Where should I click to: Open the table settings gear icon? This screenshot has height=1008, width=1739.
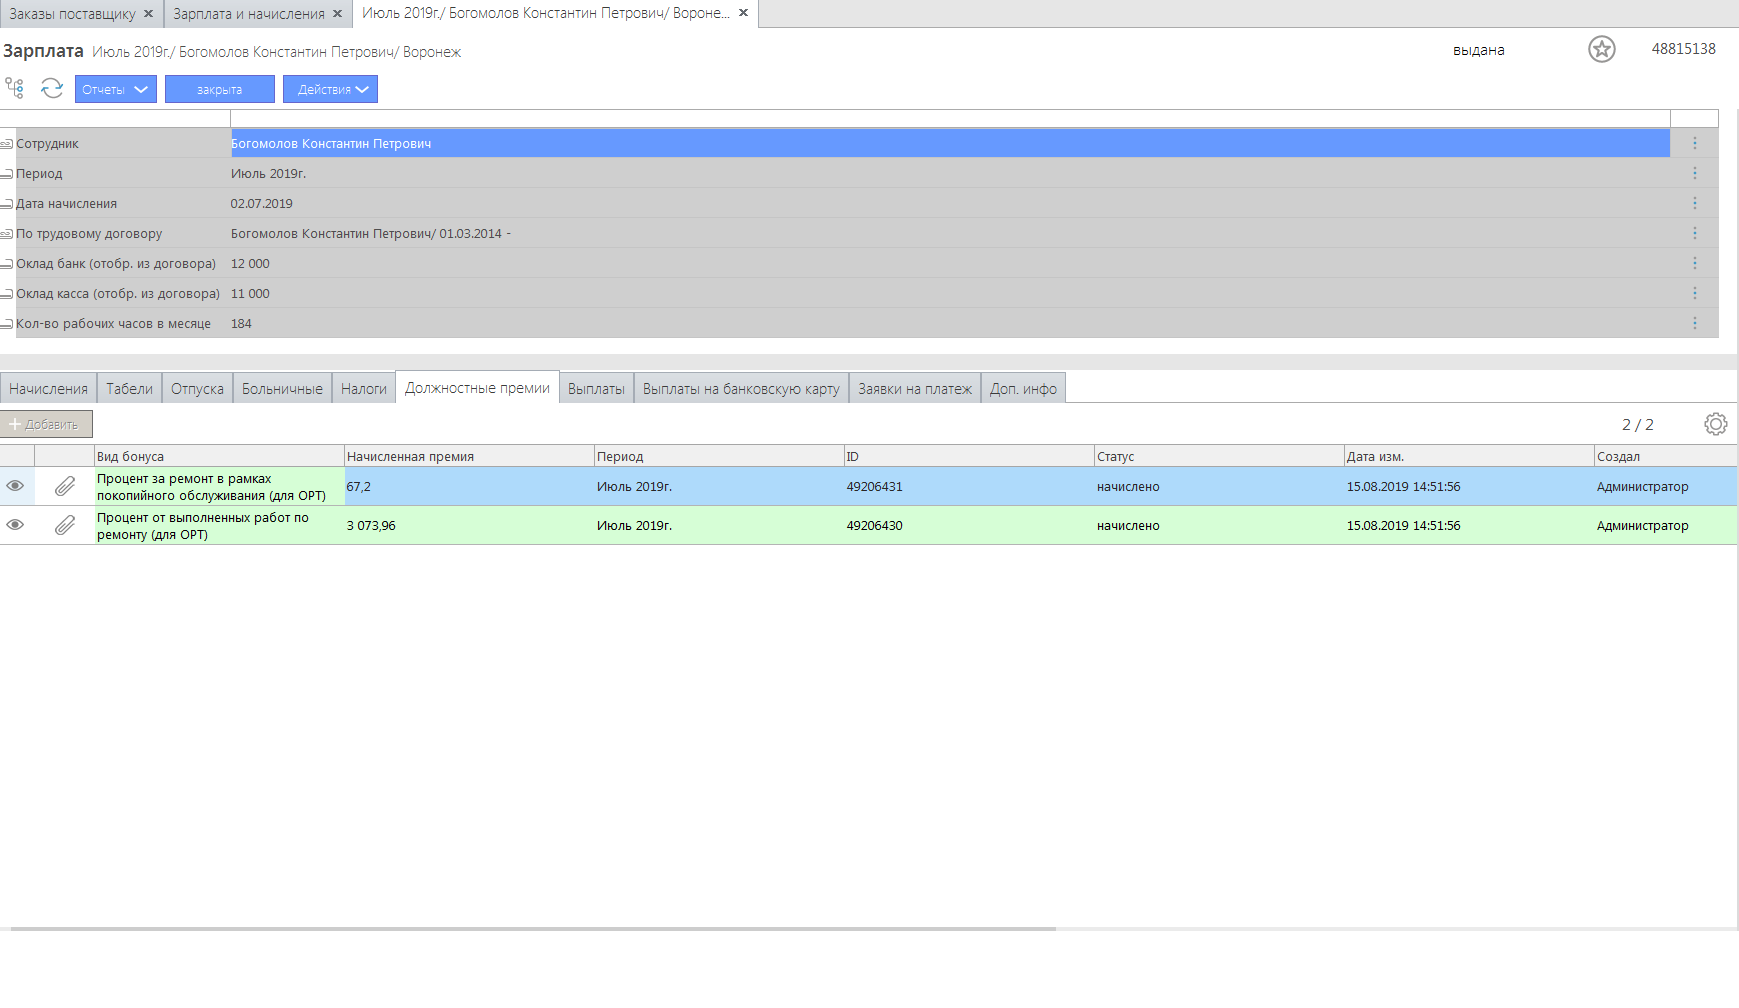pos(1715,424)
